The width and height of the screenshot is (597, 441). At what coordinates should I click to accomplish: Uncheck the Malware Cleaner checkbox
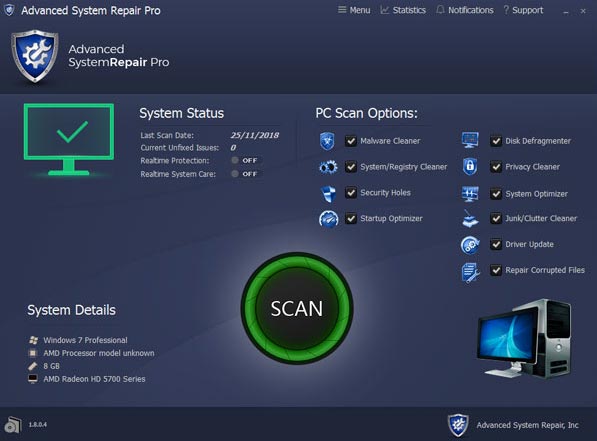coord(351,141)
